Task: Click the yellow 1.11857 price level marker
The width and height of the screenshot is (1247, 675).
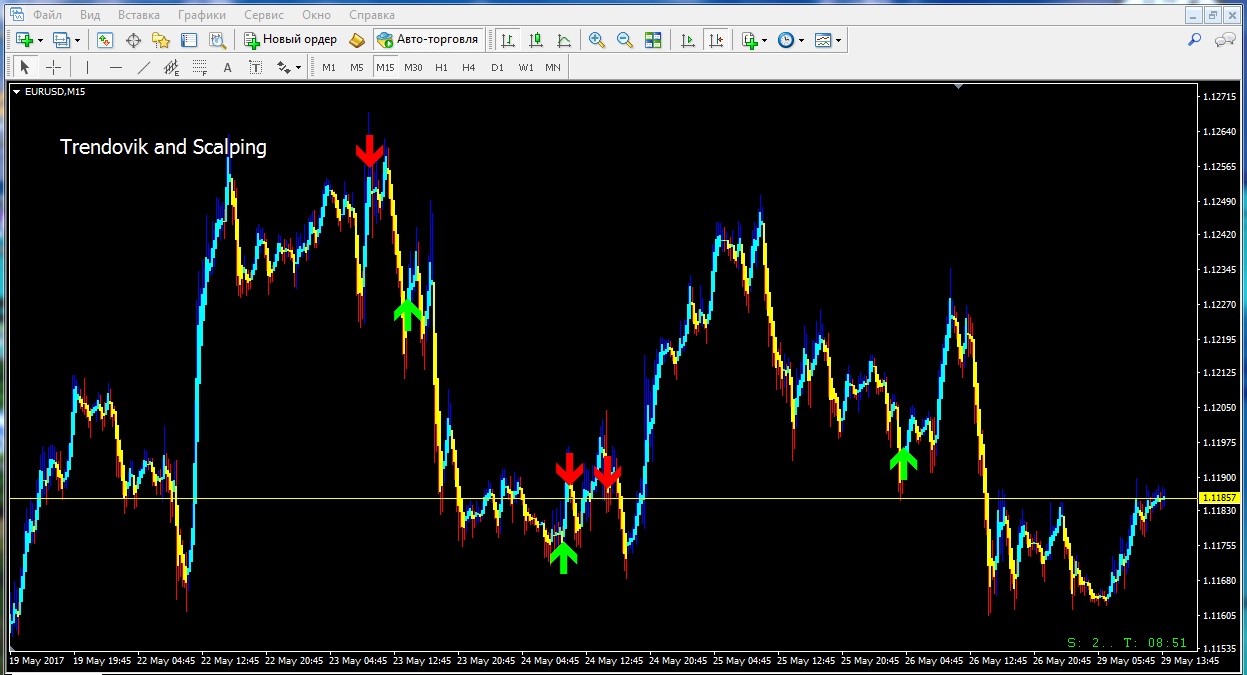Action: click(1218, 498)
